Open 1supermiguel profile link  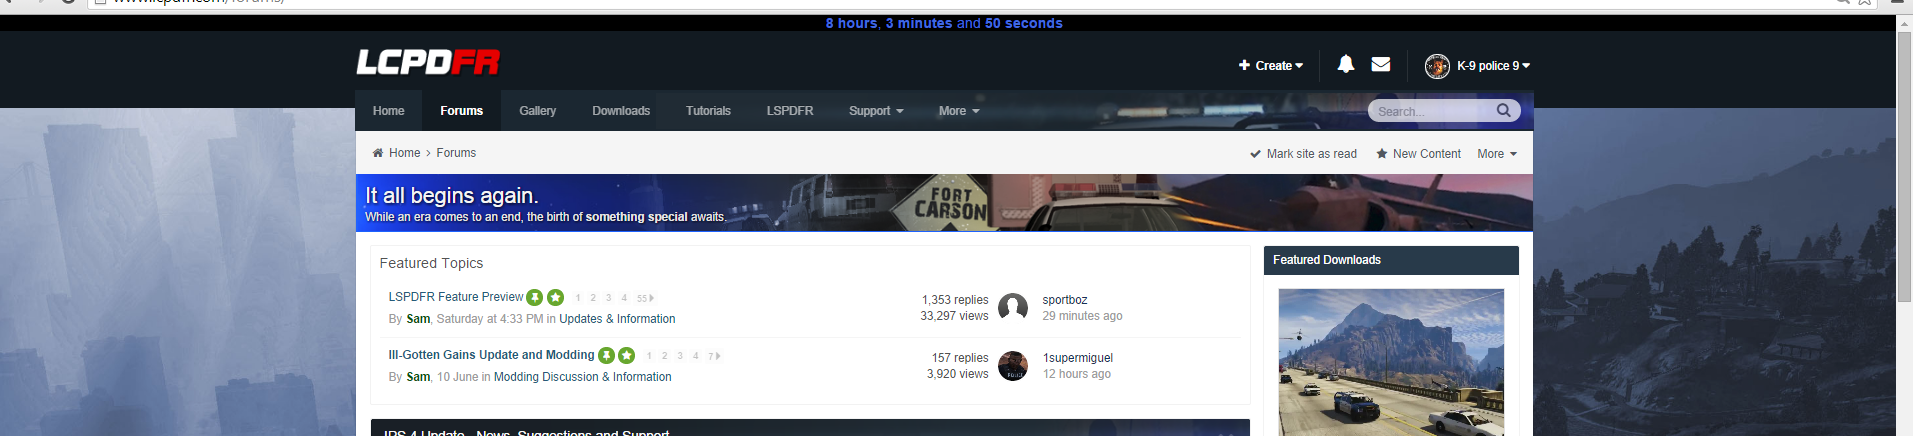(1078, 358)
